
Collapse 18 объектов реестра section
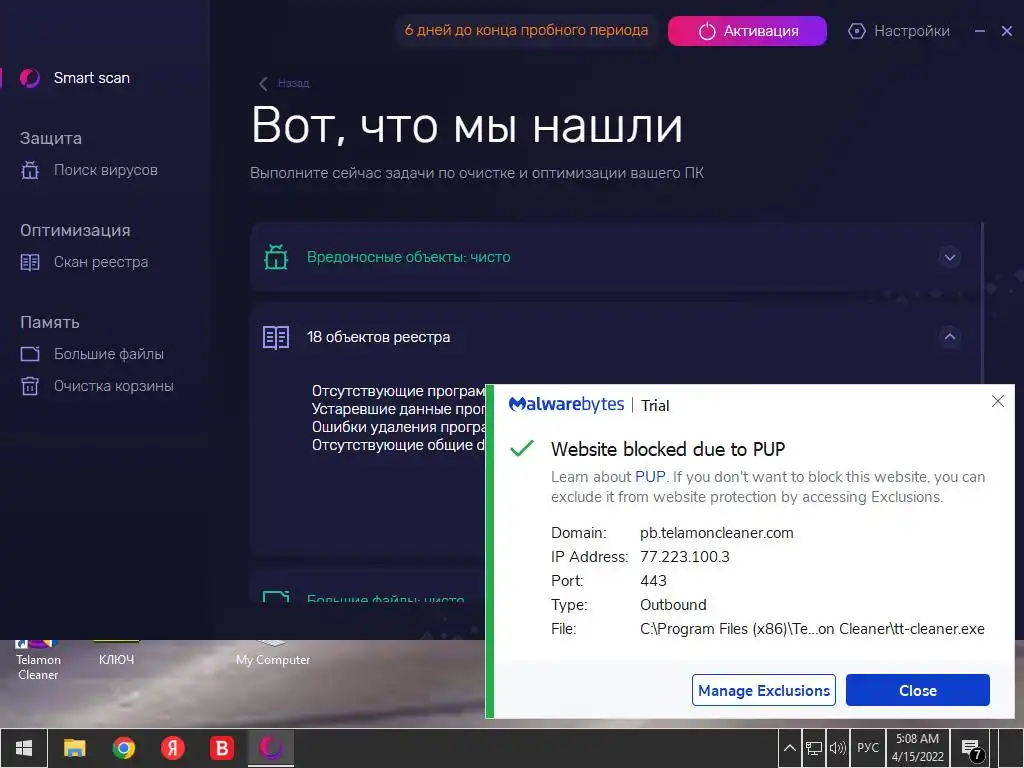pyautogui.click(x=950, y=337)
